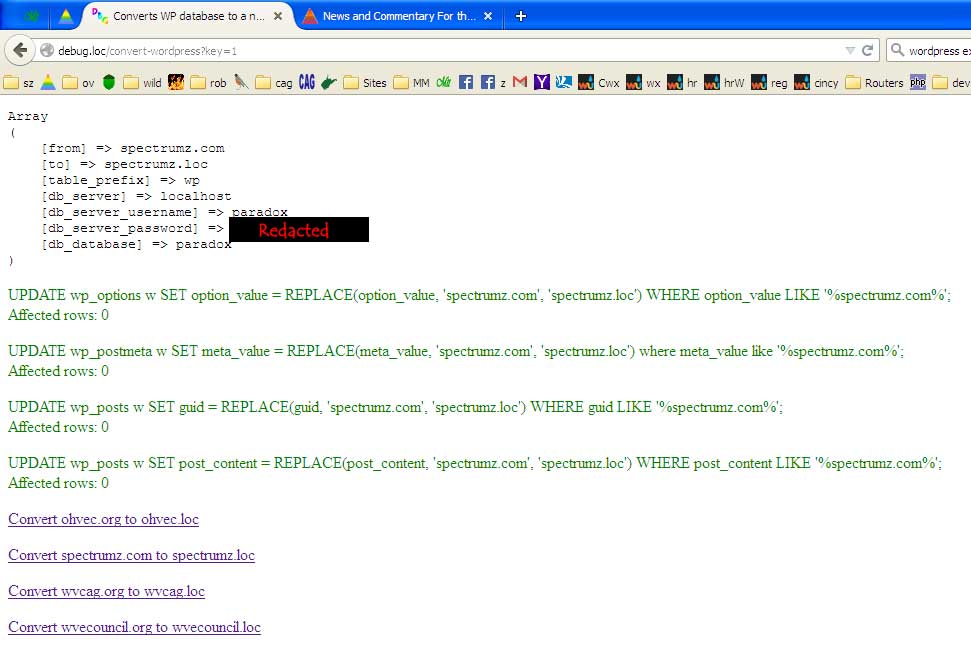Click Convert ohvec.org to ohvec.loc link

coord(103,520)
